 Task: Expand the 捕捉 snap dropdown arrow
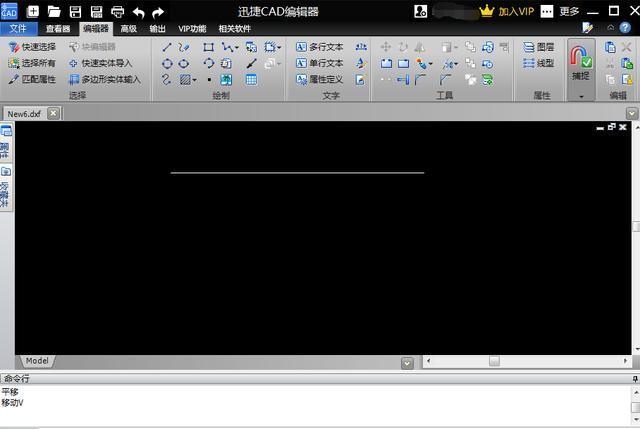coord(580,96)
